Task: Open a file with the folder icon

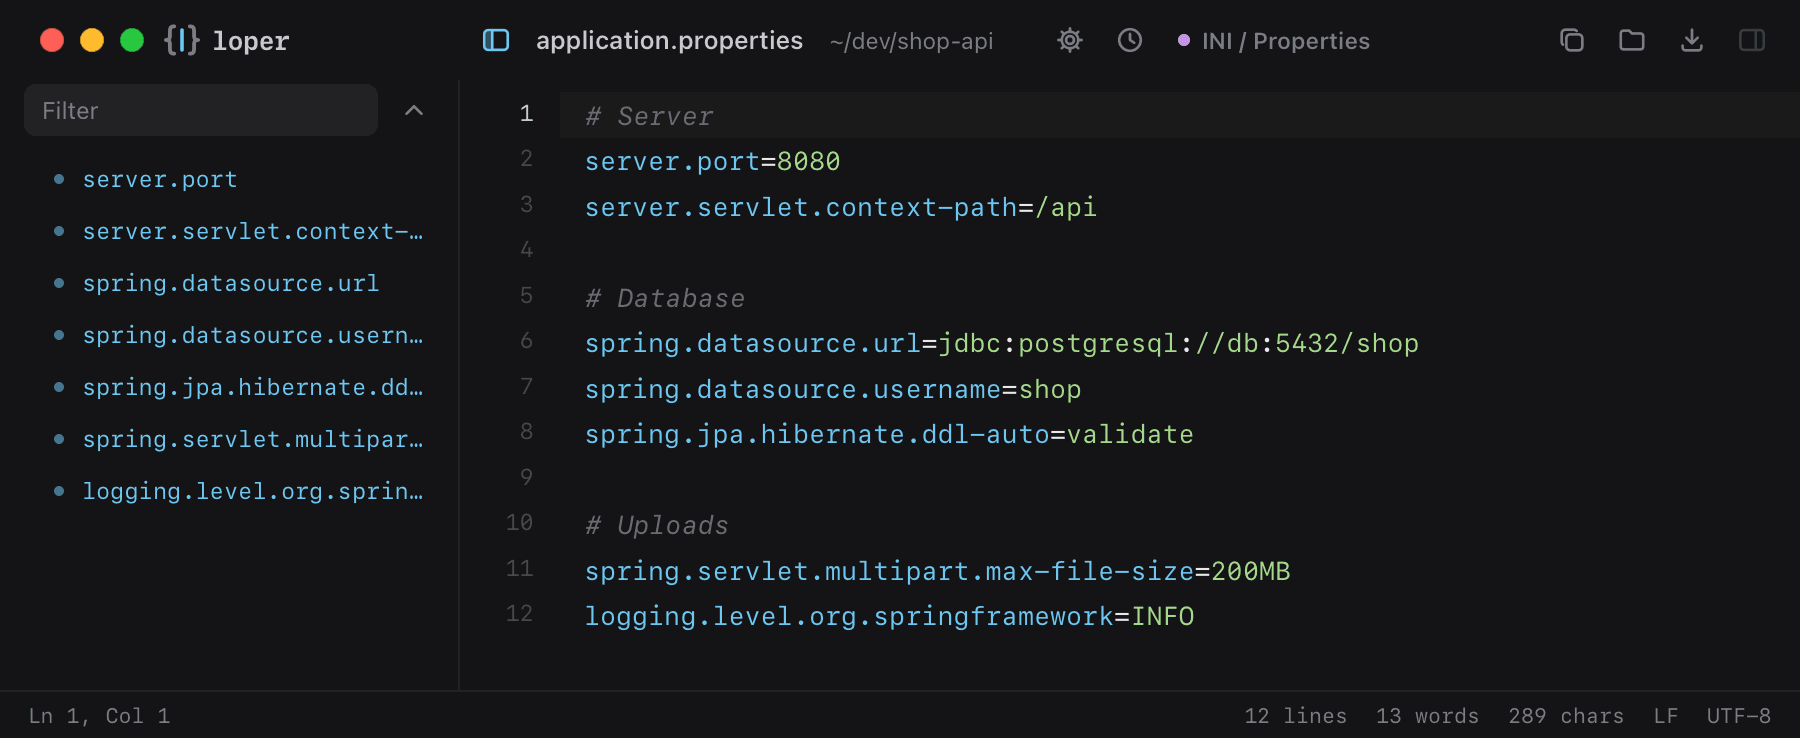Action: (1632, 40)
